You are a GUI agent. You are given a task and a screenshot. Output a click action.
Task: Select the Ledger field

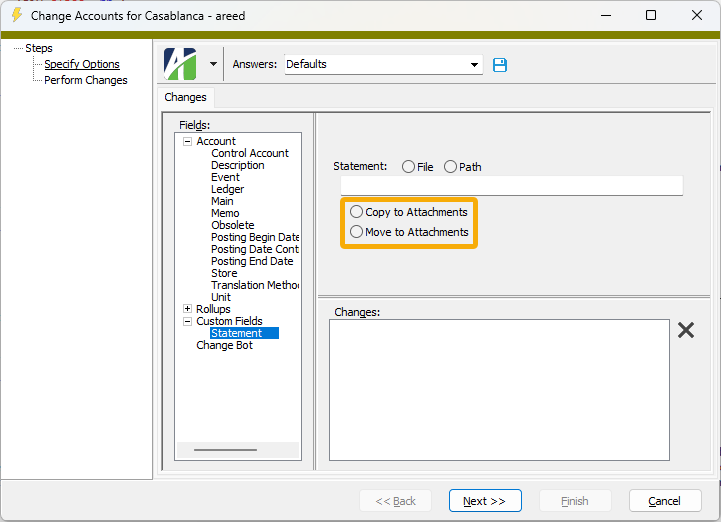tap(228, 189)
